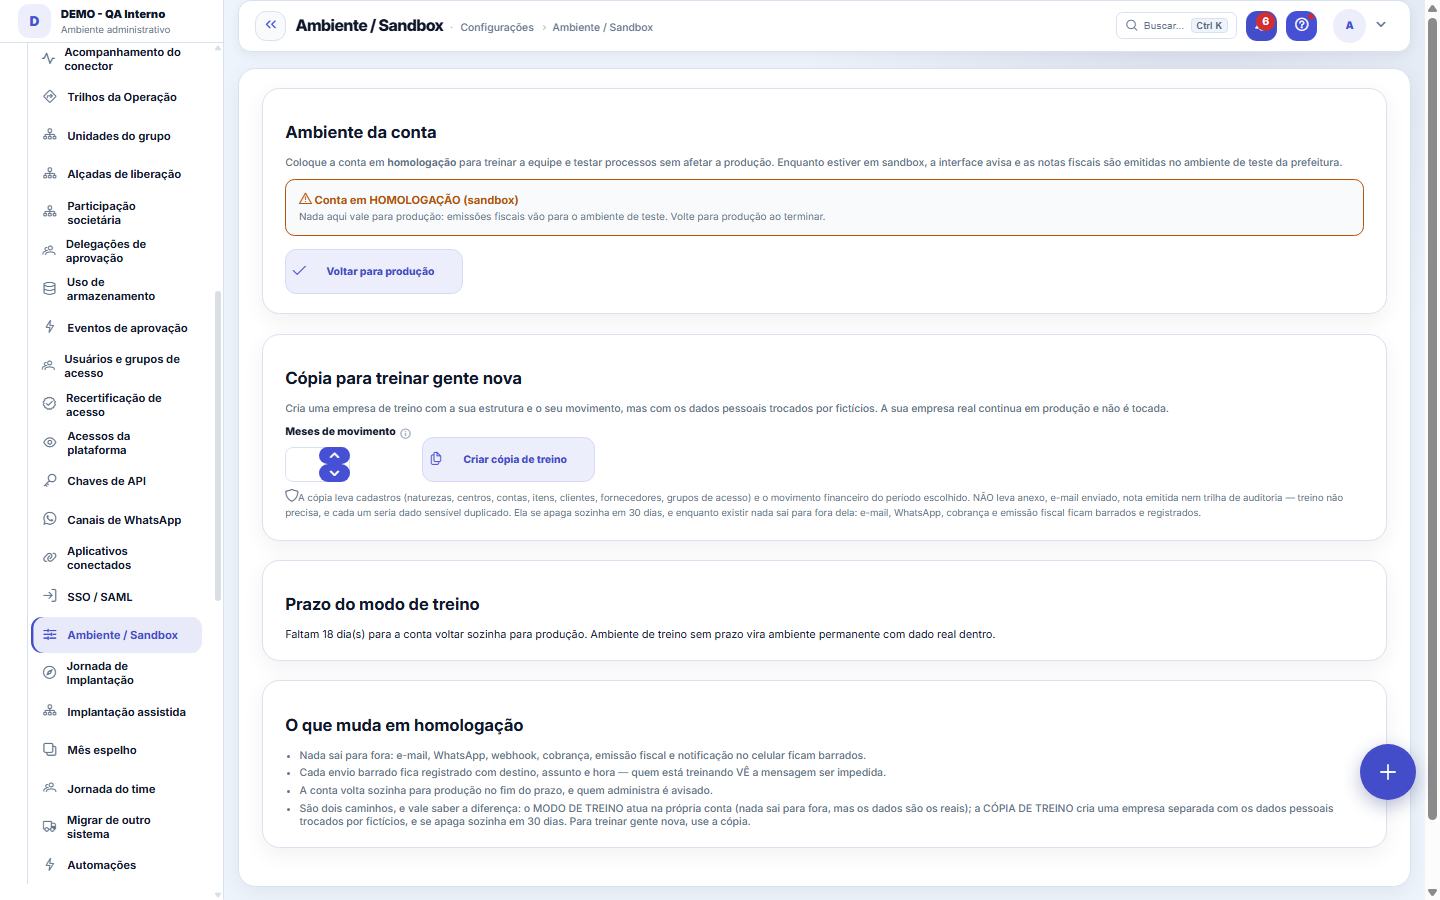Click the Aplicativos conectados link icon
The width and height of the screenshot is (1440, 900).
point(50,558)
